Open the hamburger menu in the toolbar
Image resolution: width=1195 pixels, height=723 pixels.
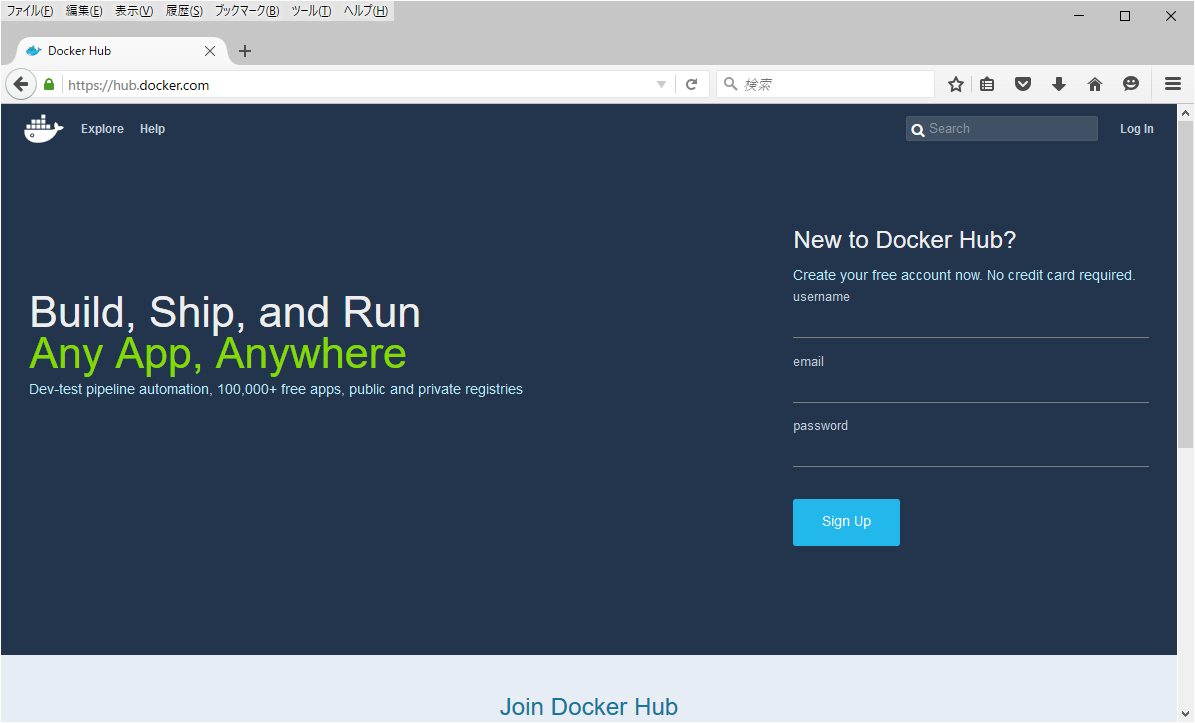click(x=1173, y=85)
